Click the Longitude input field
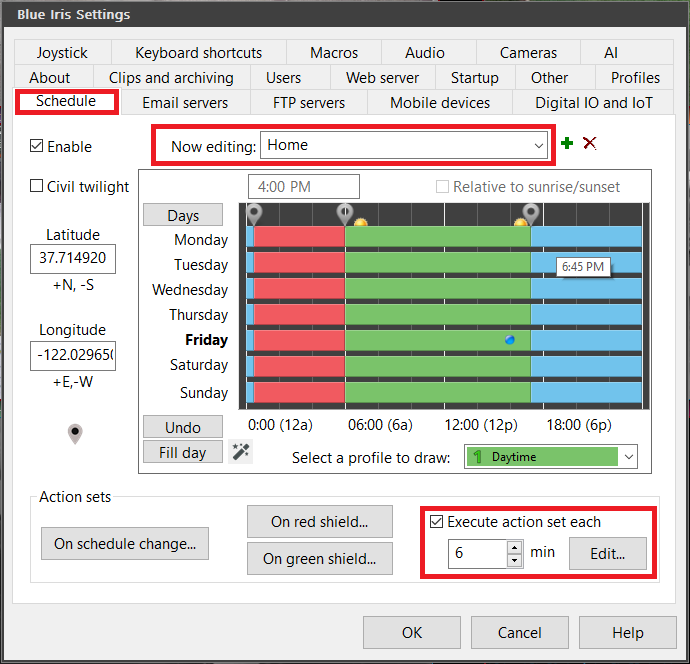Viewport: 690px width, 664px height. point(73,356)
